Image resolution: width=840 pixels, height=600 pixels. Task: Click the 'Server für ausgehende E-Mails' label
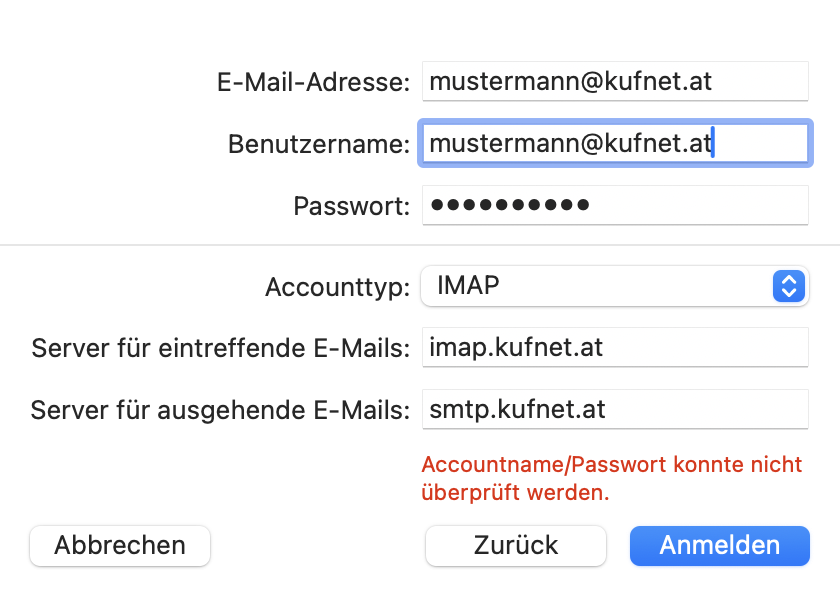click(221, 410)
